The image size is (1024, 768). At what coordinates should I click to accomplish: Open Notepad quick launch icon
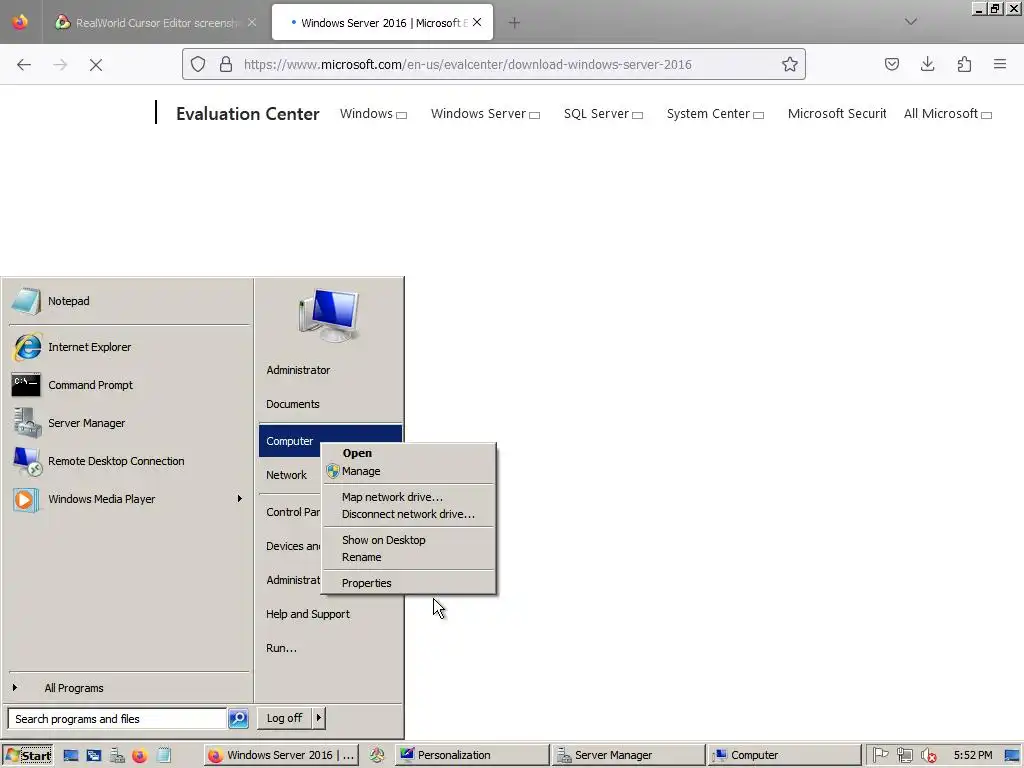163,756
